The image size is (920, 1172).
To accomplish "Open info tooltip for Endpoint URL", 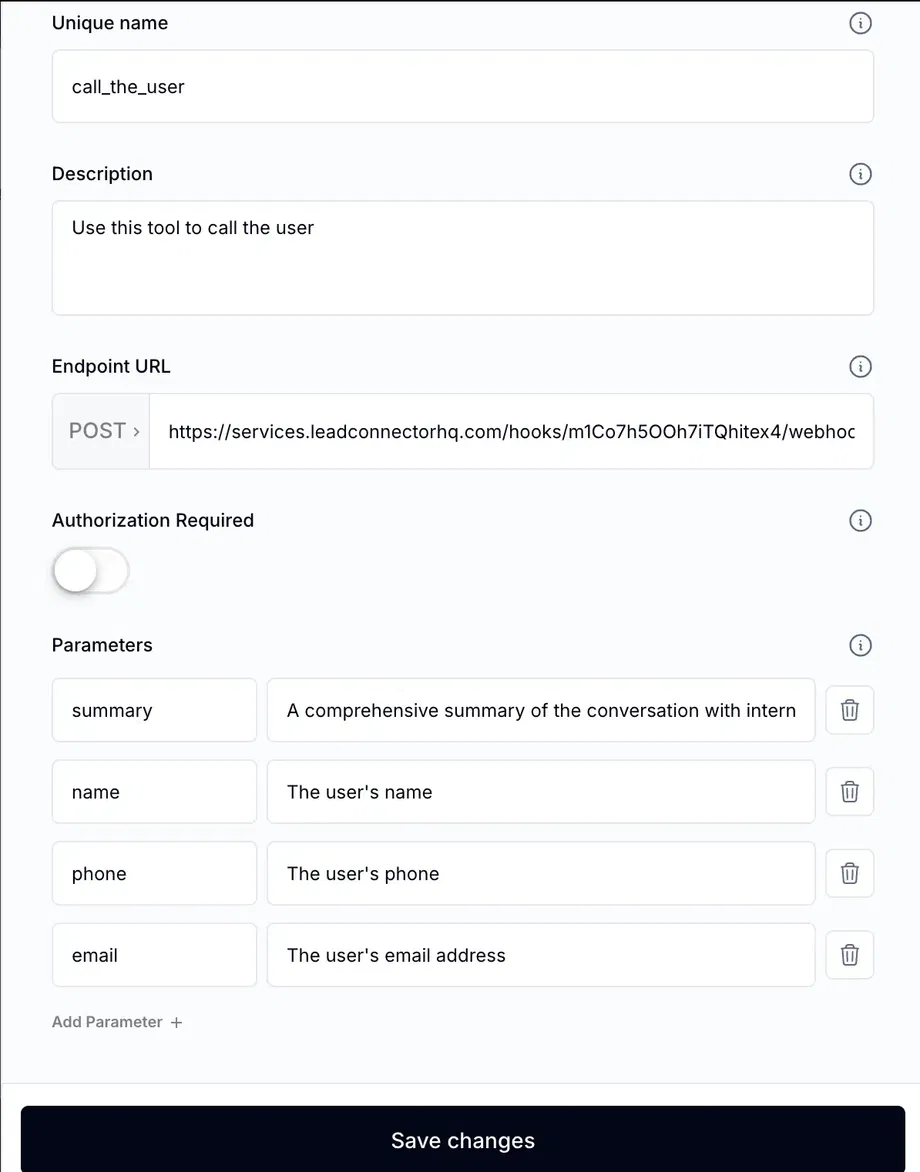I will 860,366.
